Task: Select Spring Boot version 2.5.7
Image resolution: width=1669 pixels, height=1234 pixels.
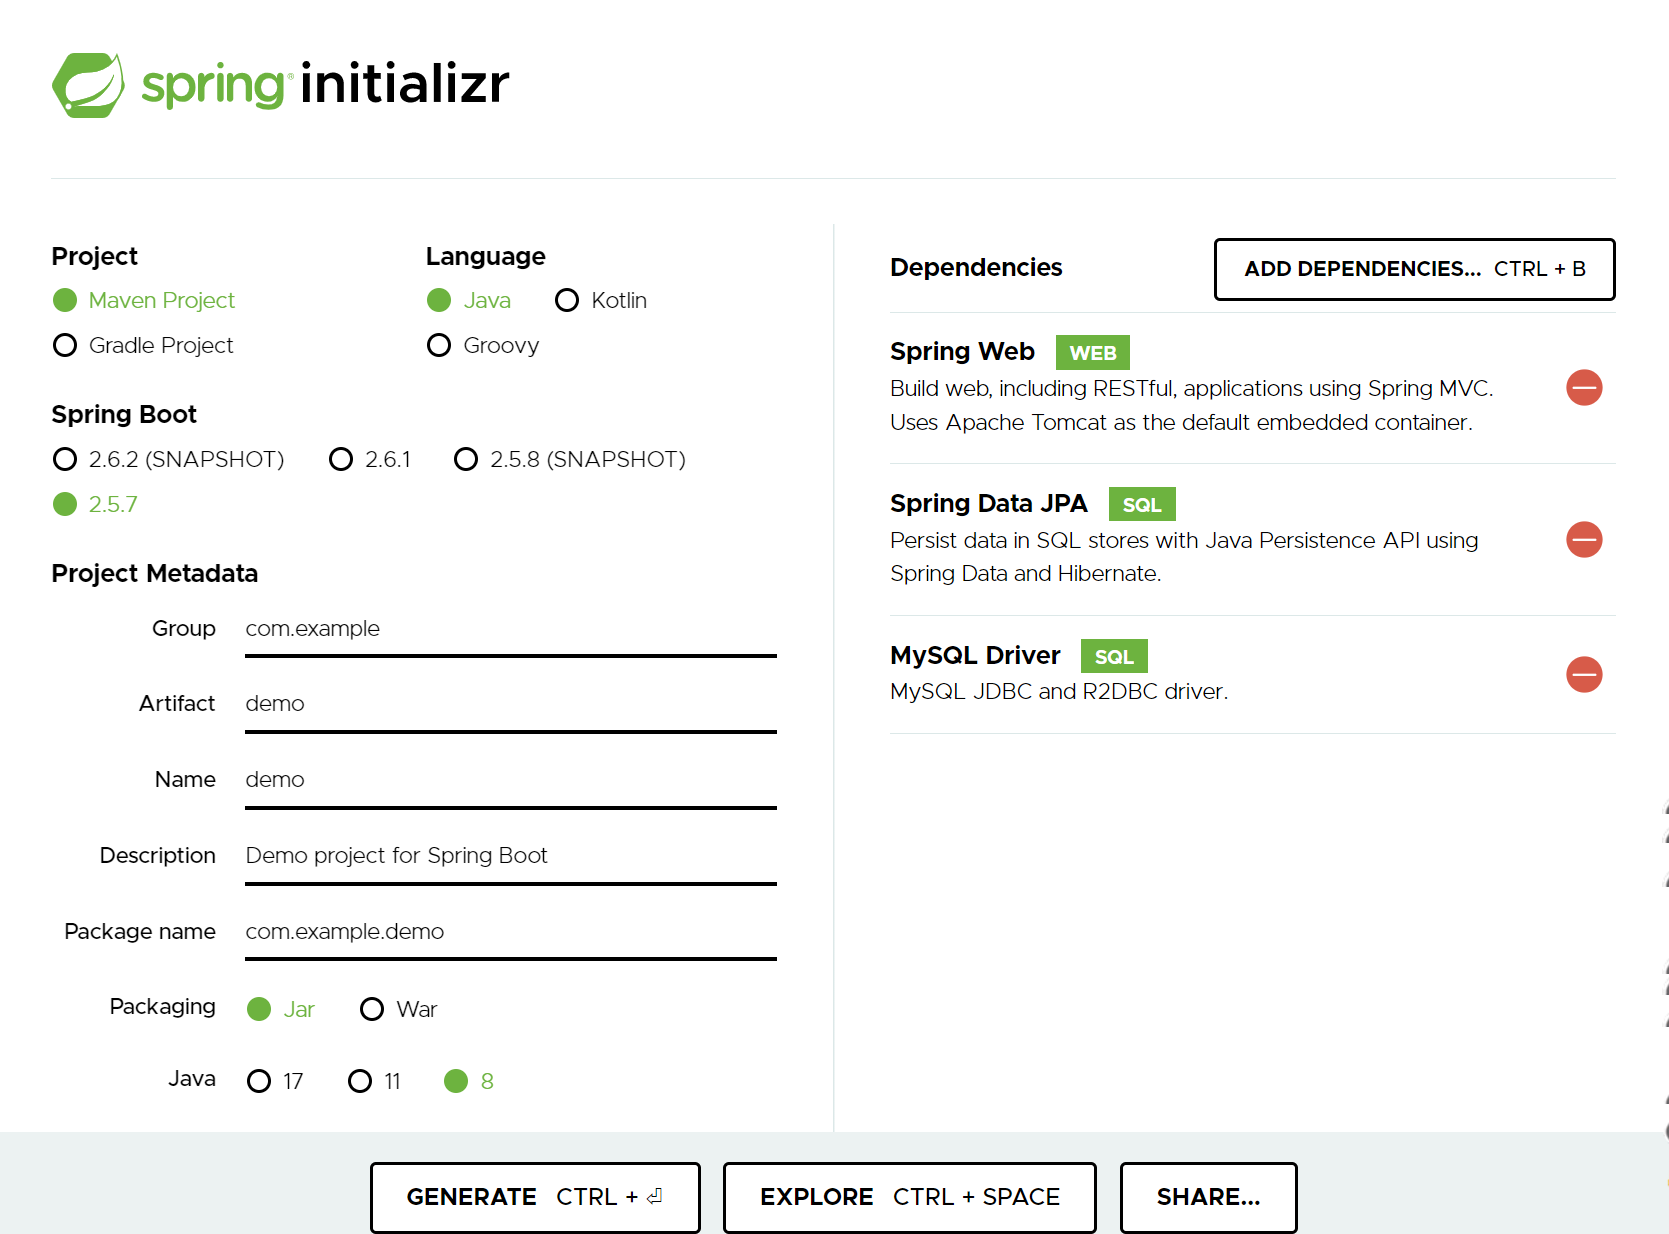Action: (x=95, y=504)
